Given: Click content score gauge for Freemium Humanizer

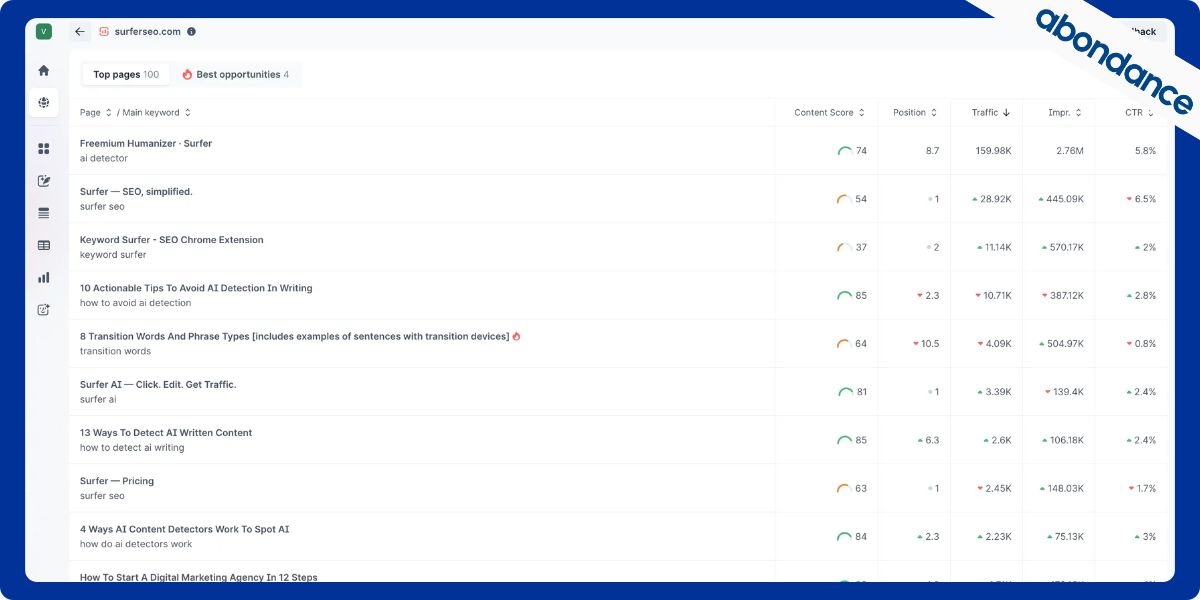Looking at the screenshot, I should 845,151.
